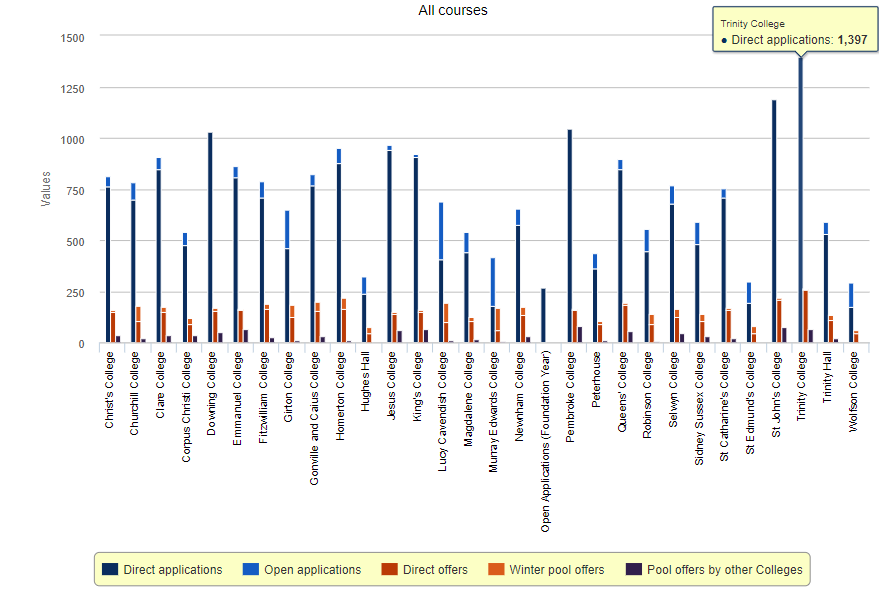Toggle the Direct offers legend entry
This screenshot has width=892, height=607.
point(424,569)
